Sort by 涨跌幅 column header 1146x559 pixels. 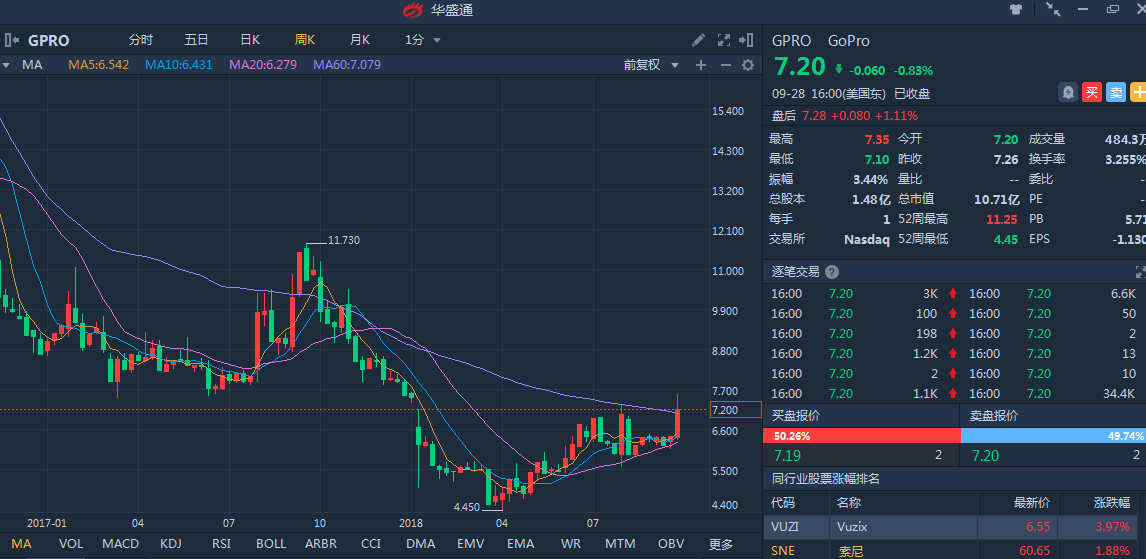(1111, 503)
